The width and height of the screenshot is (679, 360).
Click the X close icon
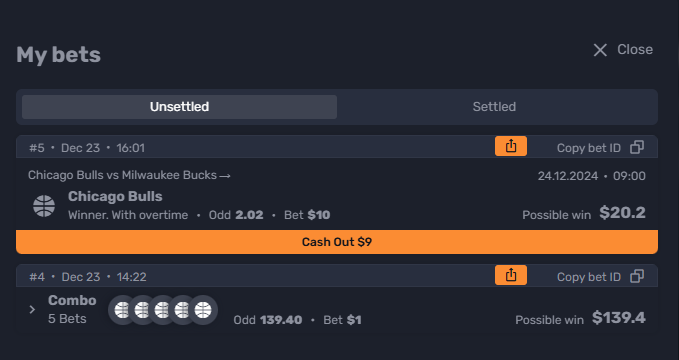coord(600,50)
